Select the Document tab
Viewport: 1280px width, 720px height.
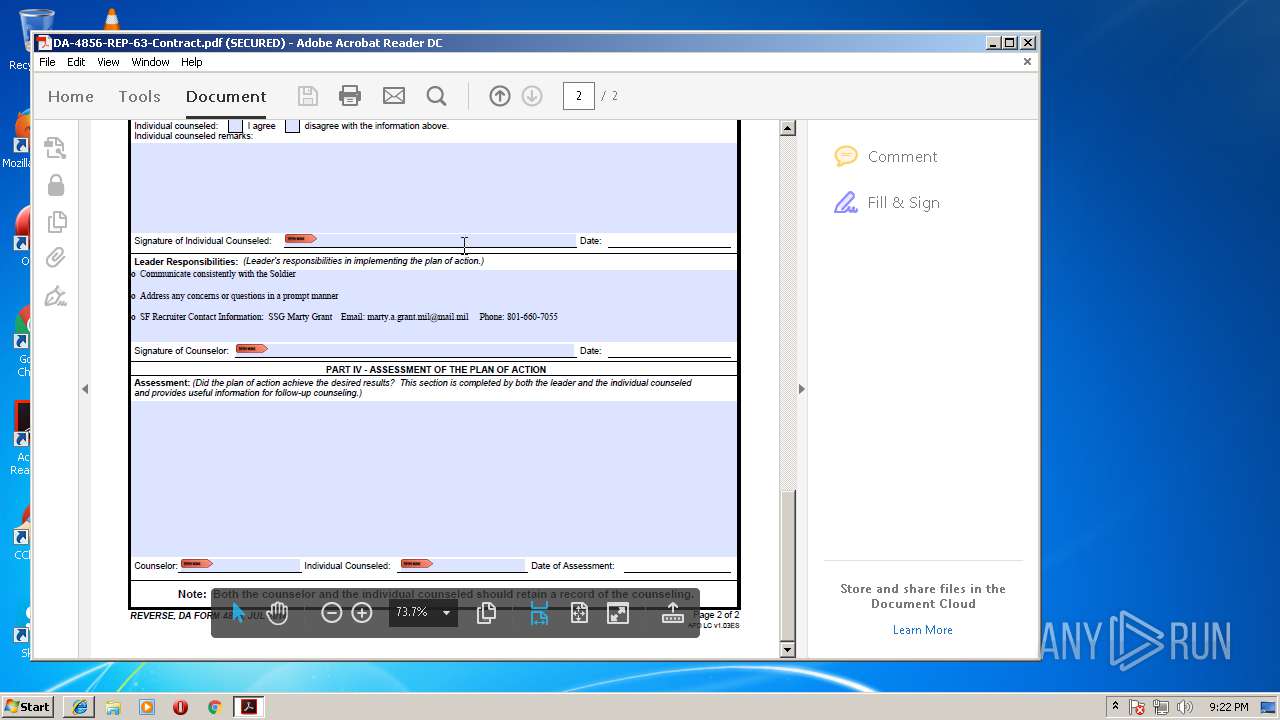tap(226, 96)
